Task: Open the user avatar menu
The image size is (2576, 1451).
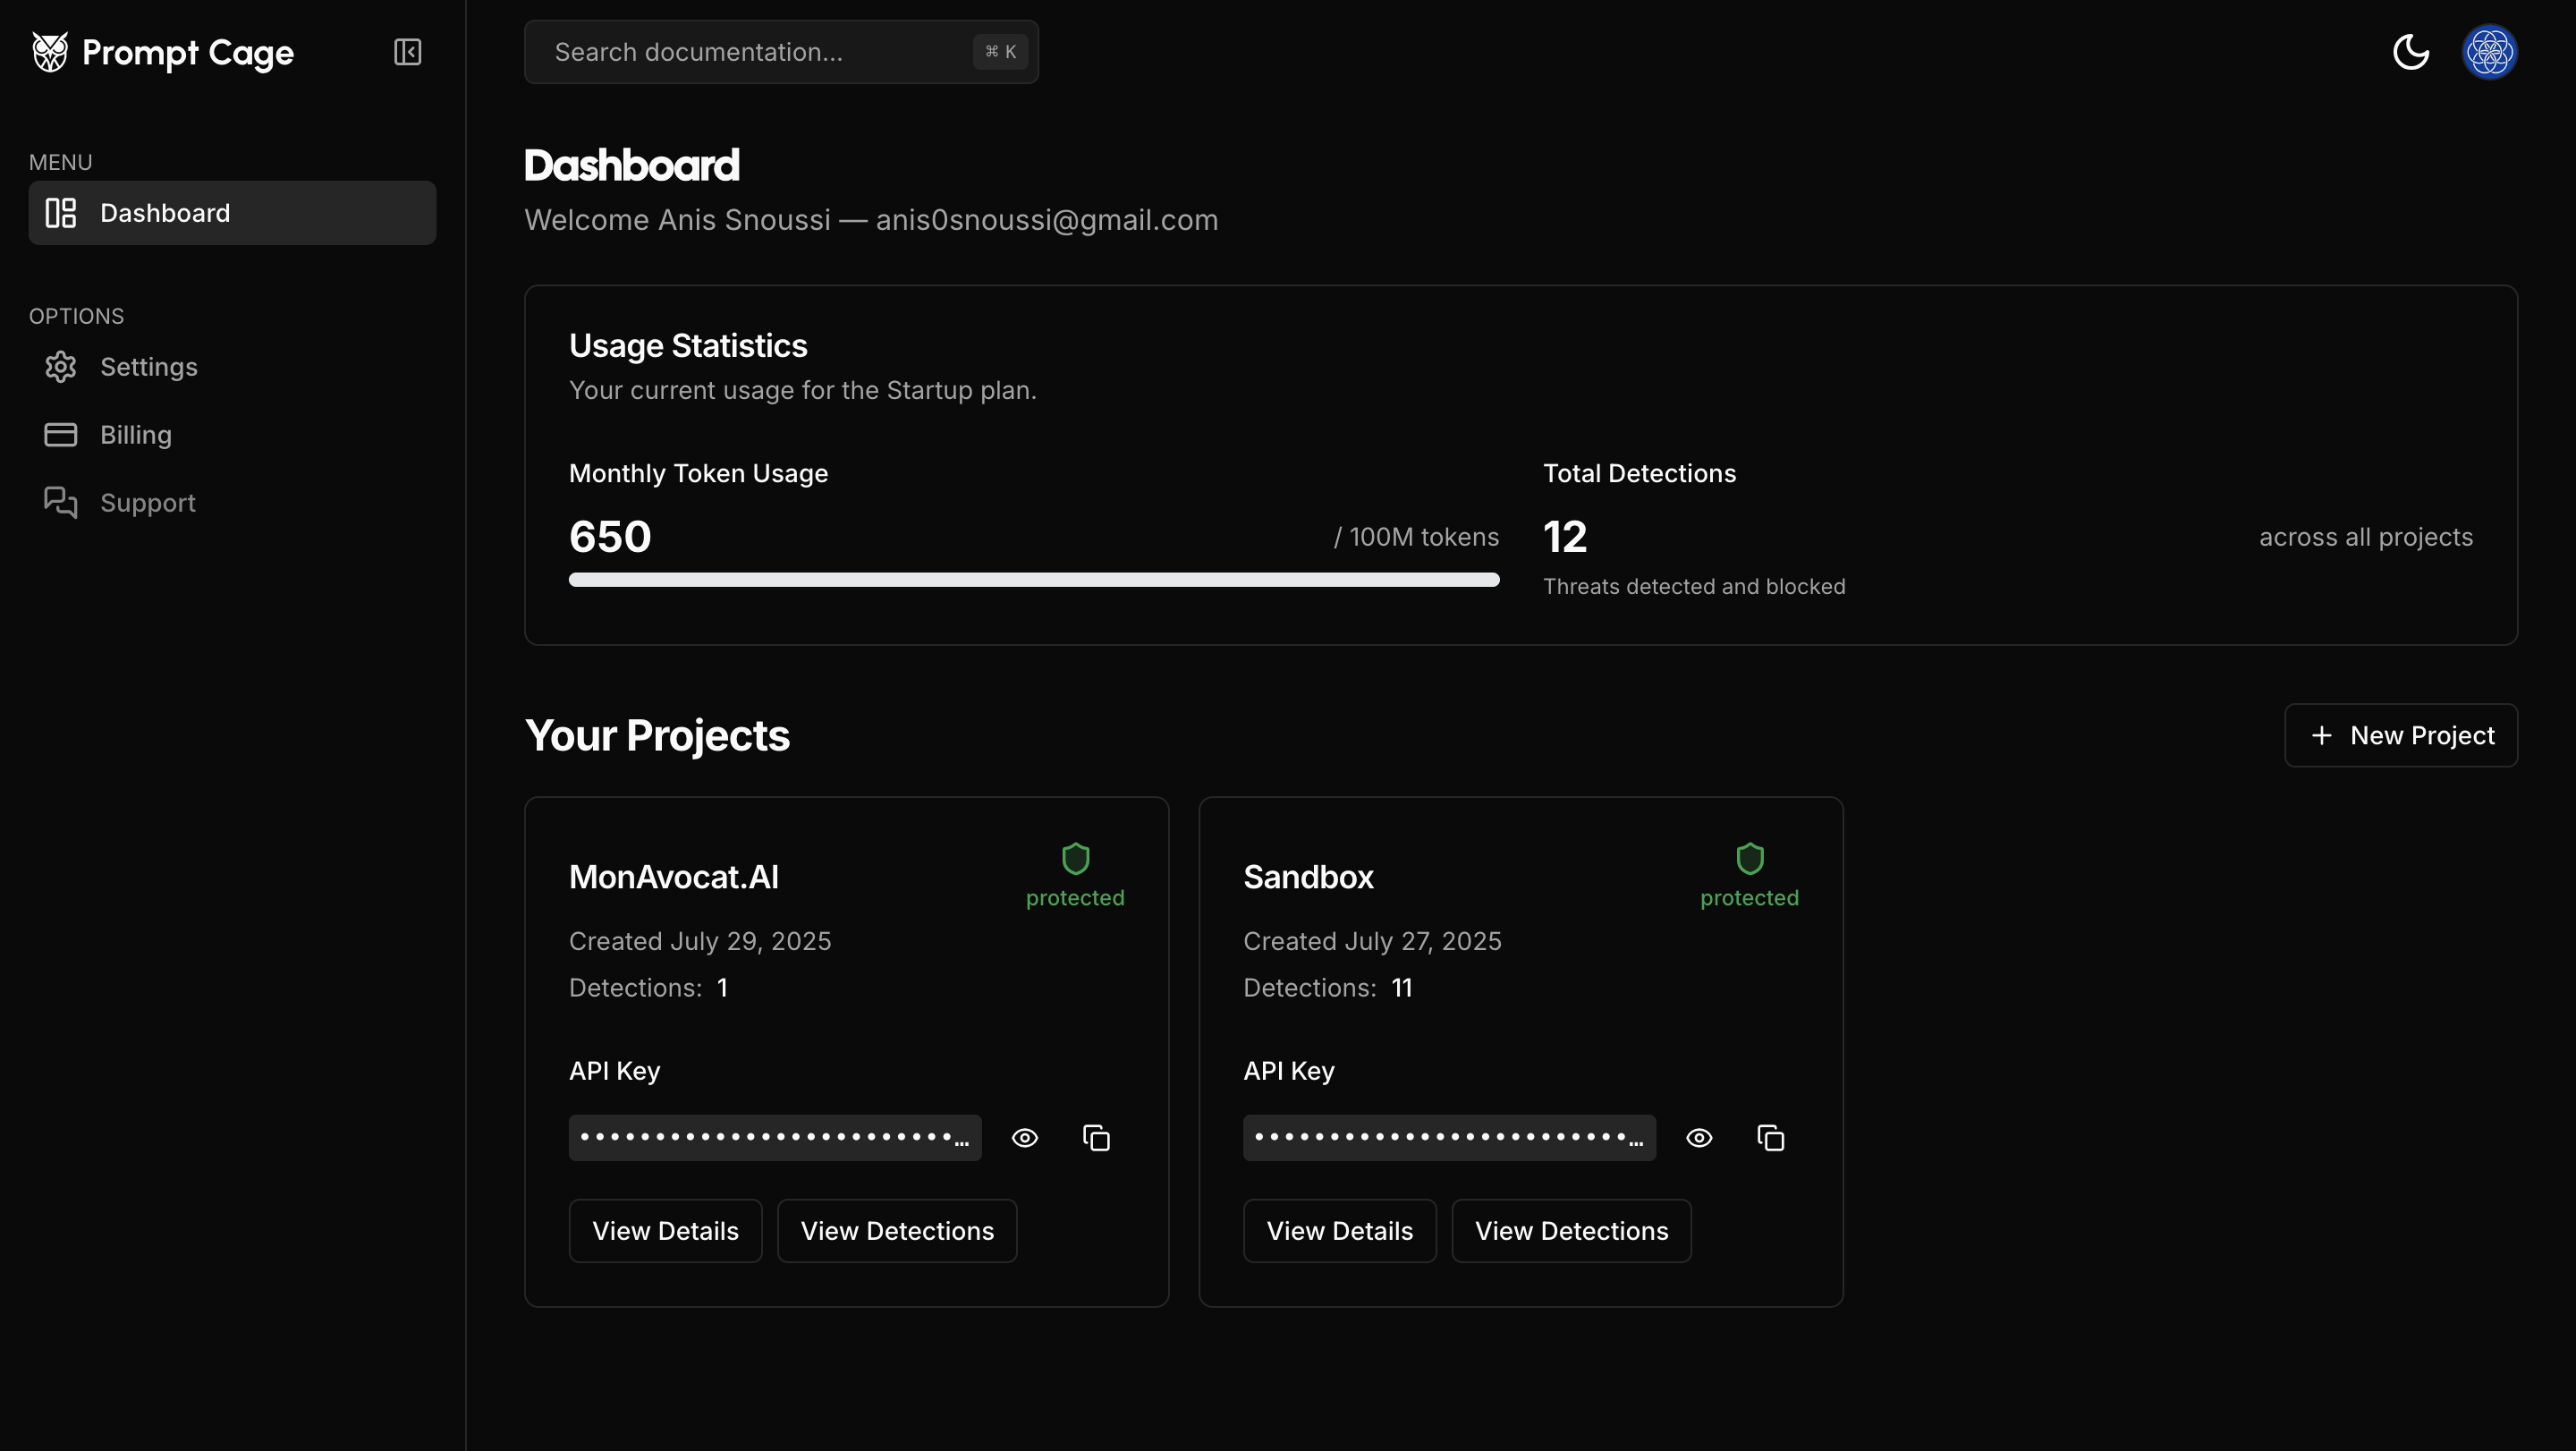Action: pyautogui.click(x=2489, y=52)
